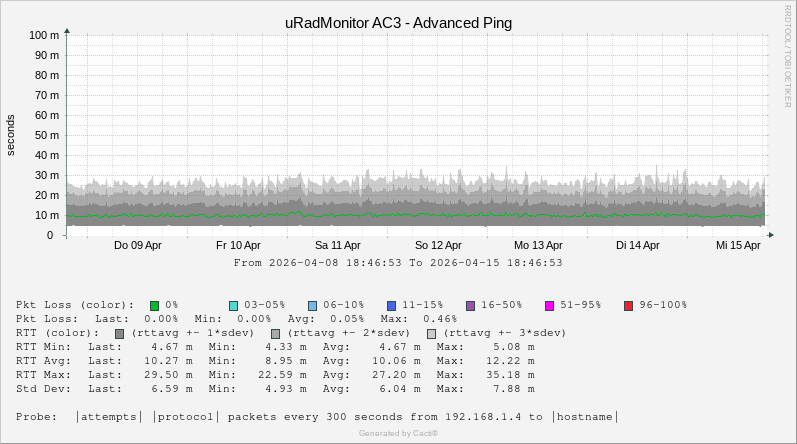Click the graph title uRadMonitor AC3
797x444 pixels.
pyautogui.click(x=398, y=23)
